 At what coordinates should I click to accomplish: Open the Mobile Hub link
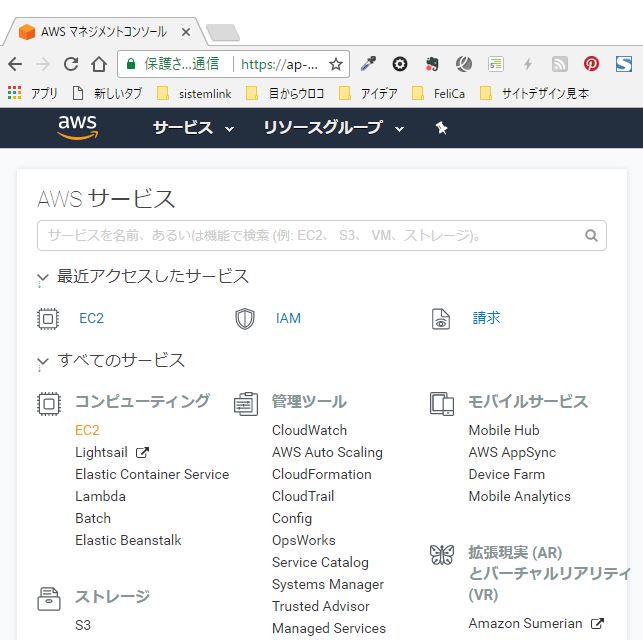504,430
